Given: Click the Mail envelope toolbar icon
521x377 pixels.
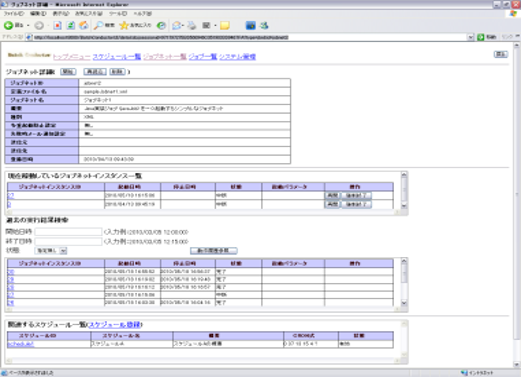Looking at the screenshot, I should click(x=176, y=25).
